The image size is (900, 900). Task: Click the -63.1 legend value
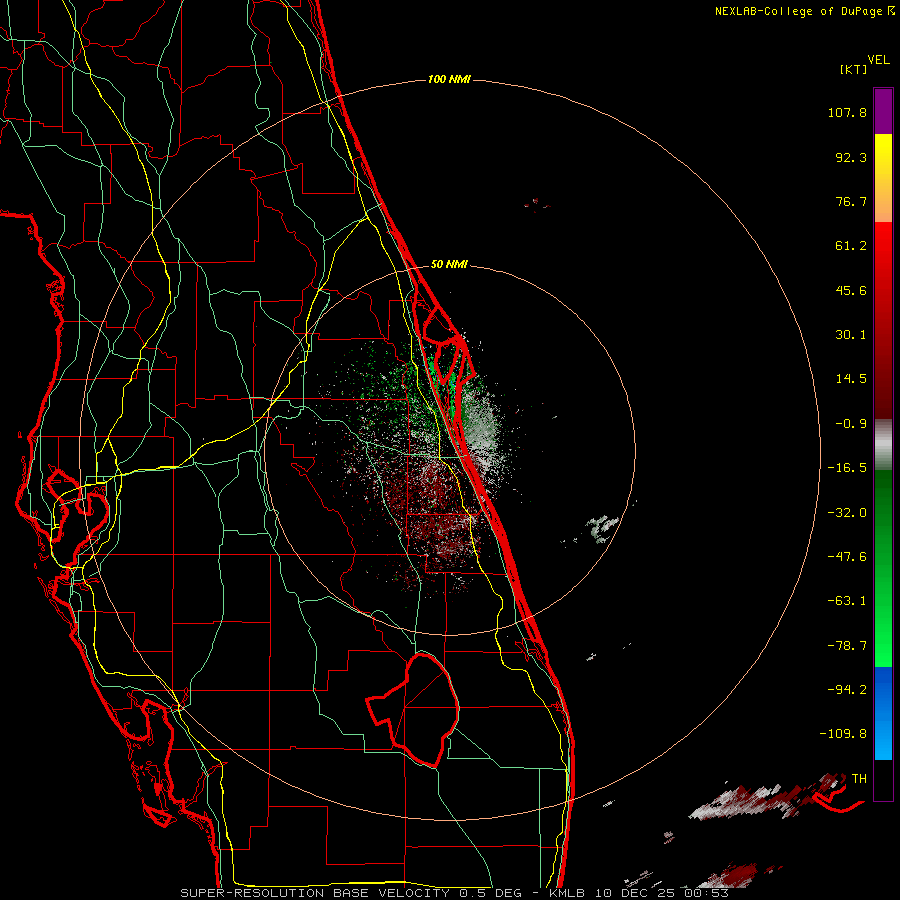pos(847,601)
